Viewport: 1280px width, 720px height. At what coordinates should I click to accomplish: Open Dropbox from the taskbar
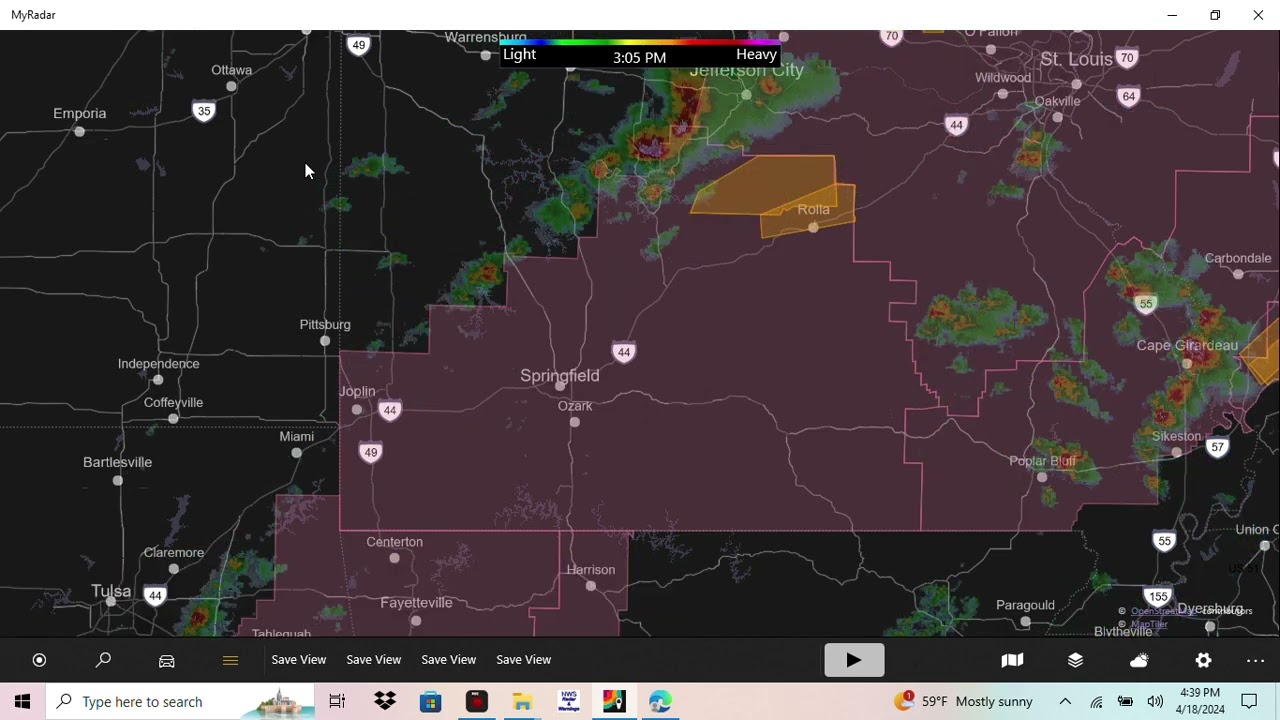[385, 702]
